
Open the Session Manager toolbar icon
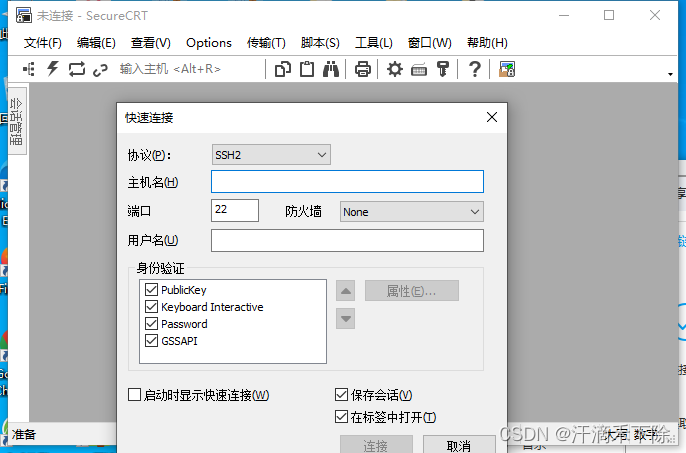click(x=29, y=69)
